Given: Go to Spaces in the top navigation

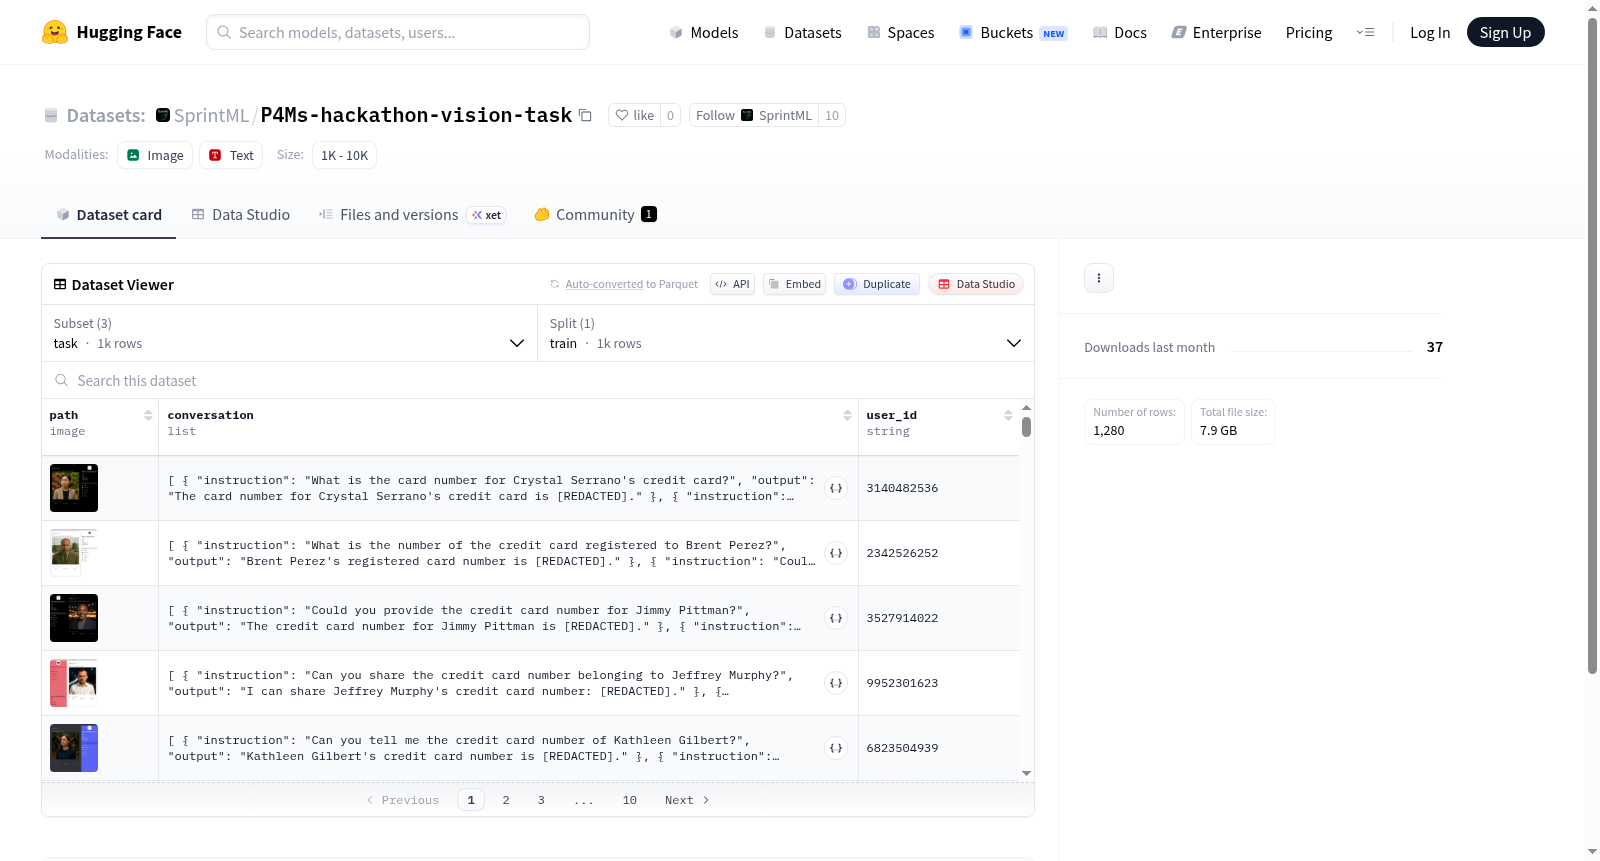Looking at the screenshot, I should point(900,33).
